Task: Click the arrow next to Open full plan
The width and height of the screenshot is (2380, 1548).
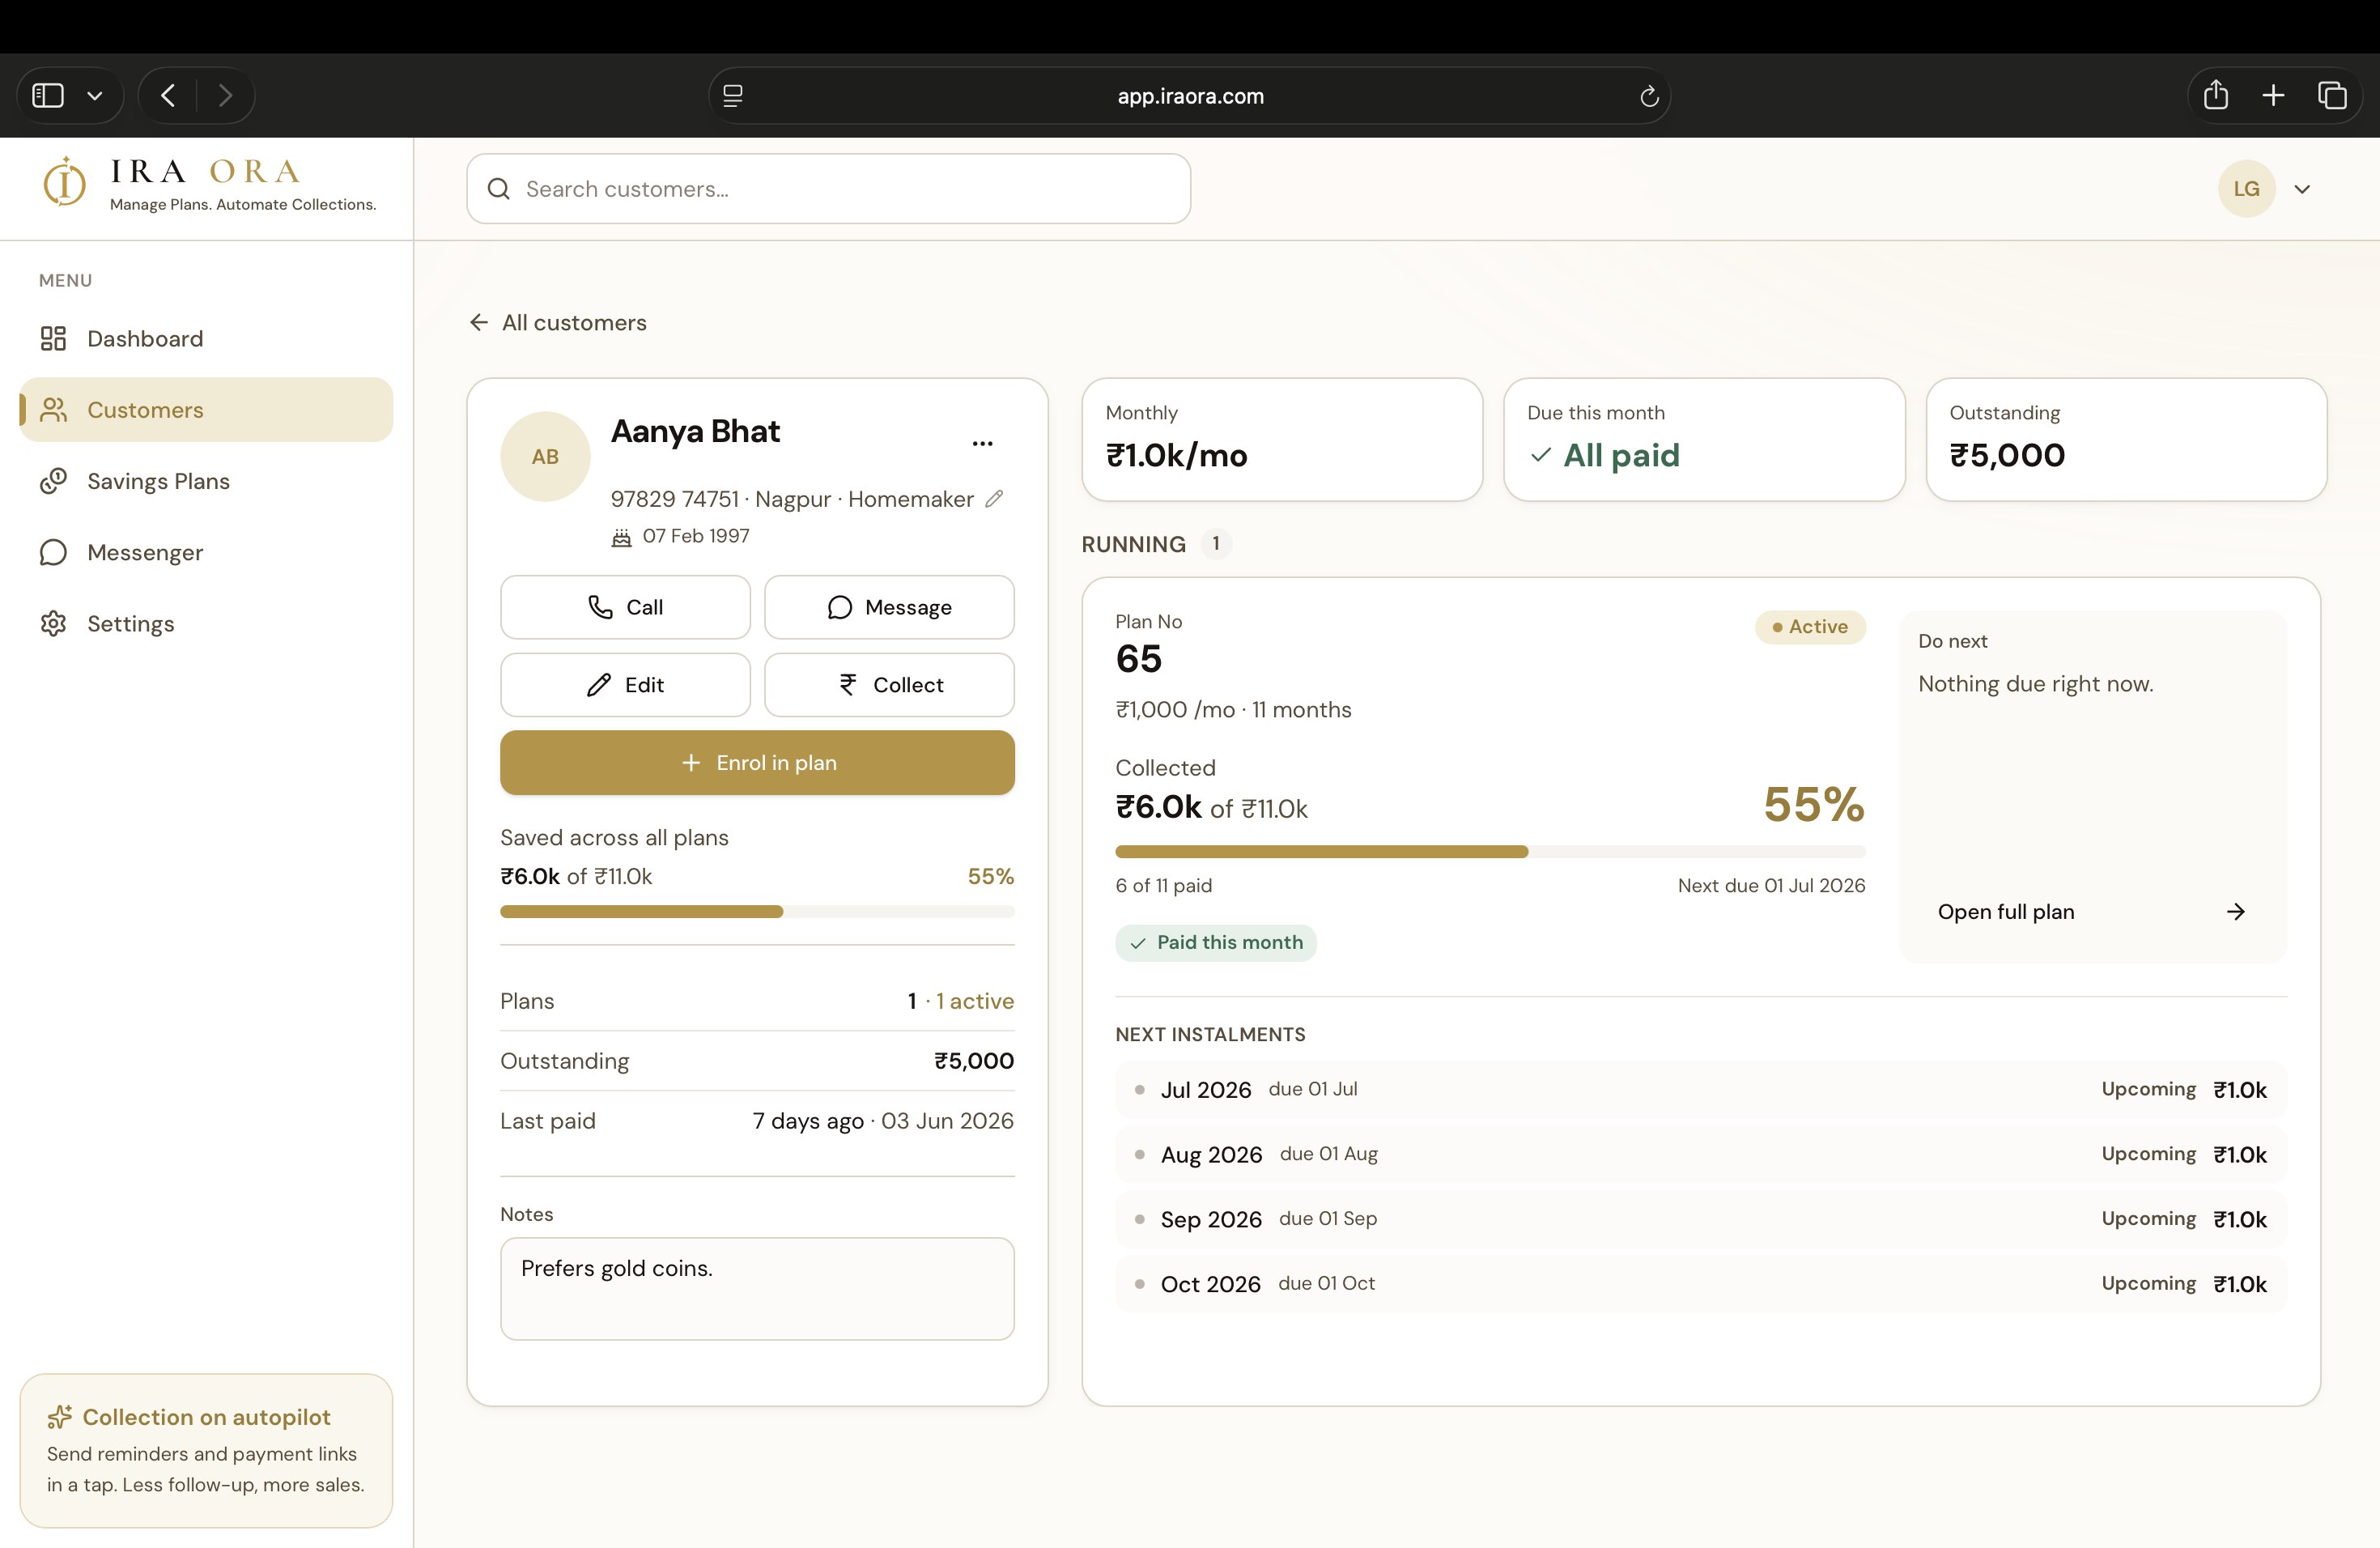Action: [2236, 911]
